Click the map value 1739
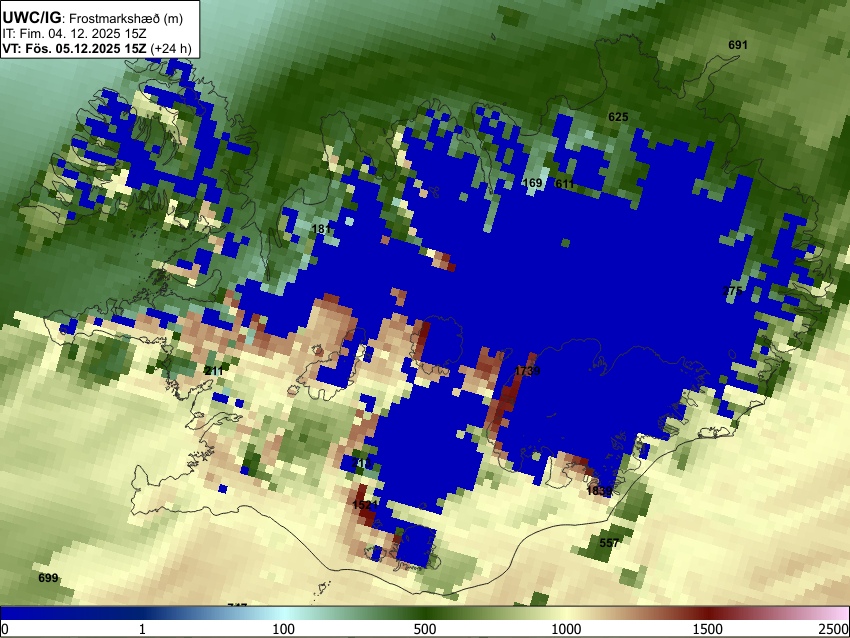 [x=527, y=371]
